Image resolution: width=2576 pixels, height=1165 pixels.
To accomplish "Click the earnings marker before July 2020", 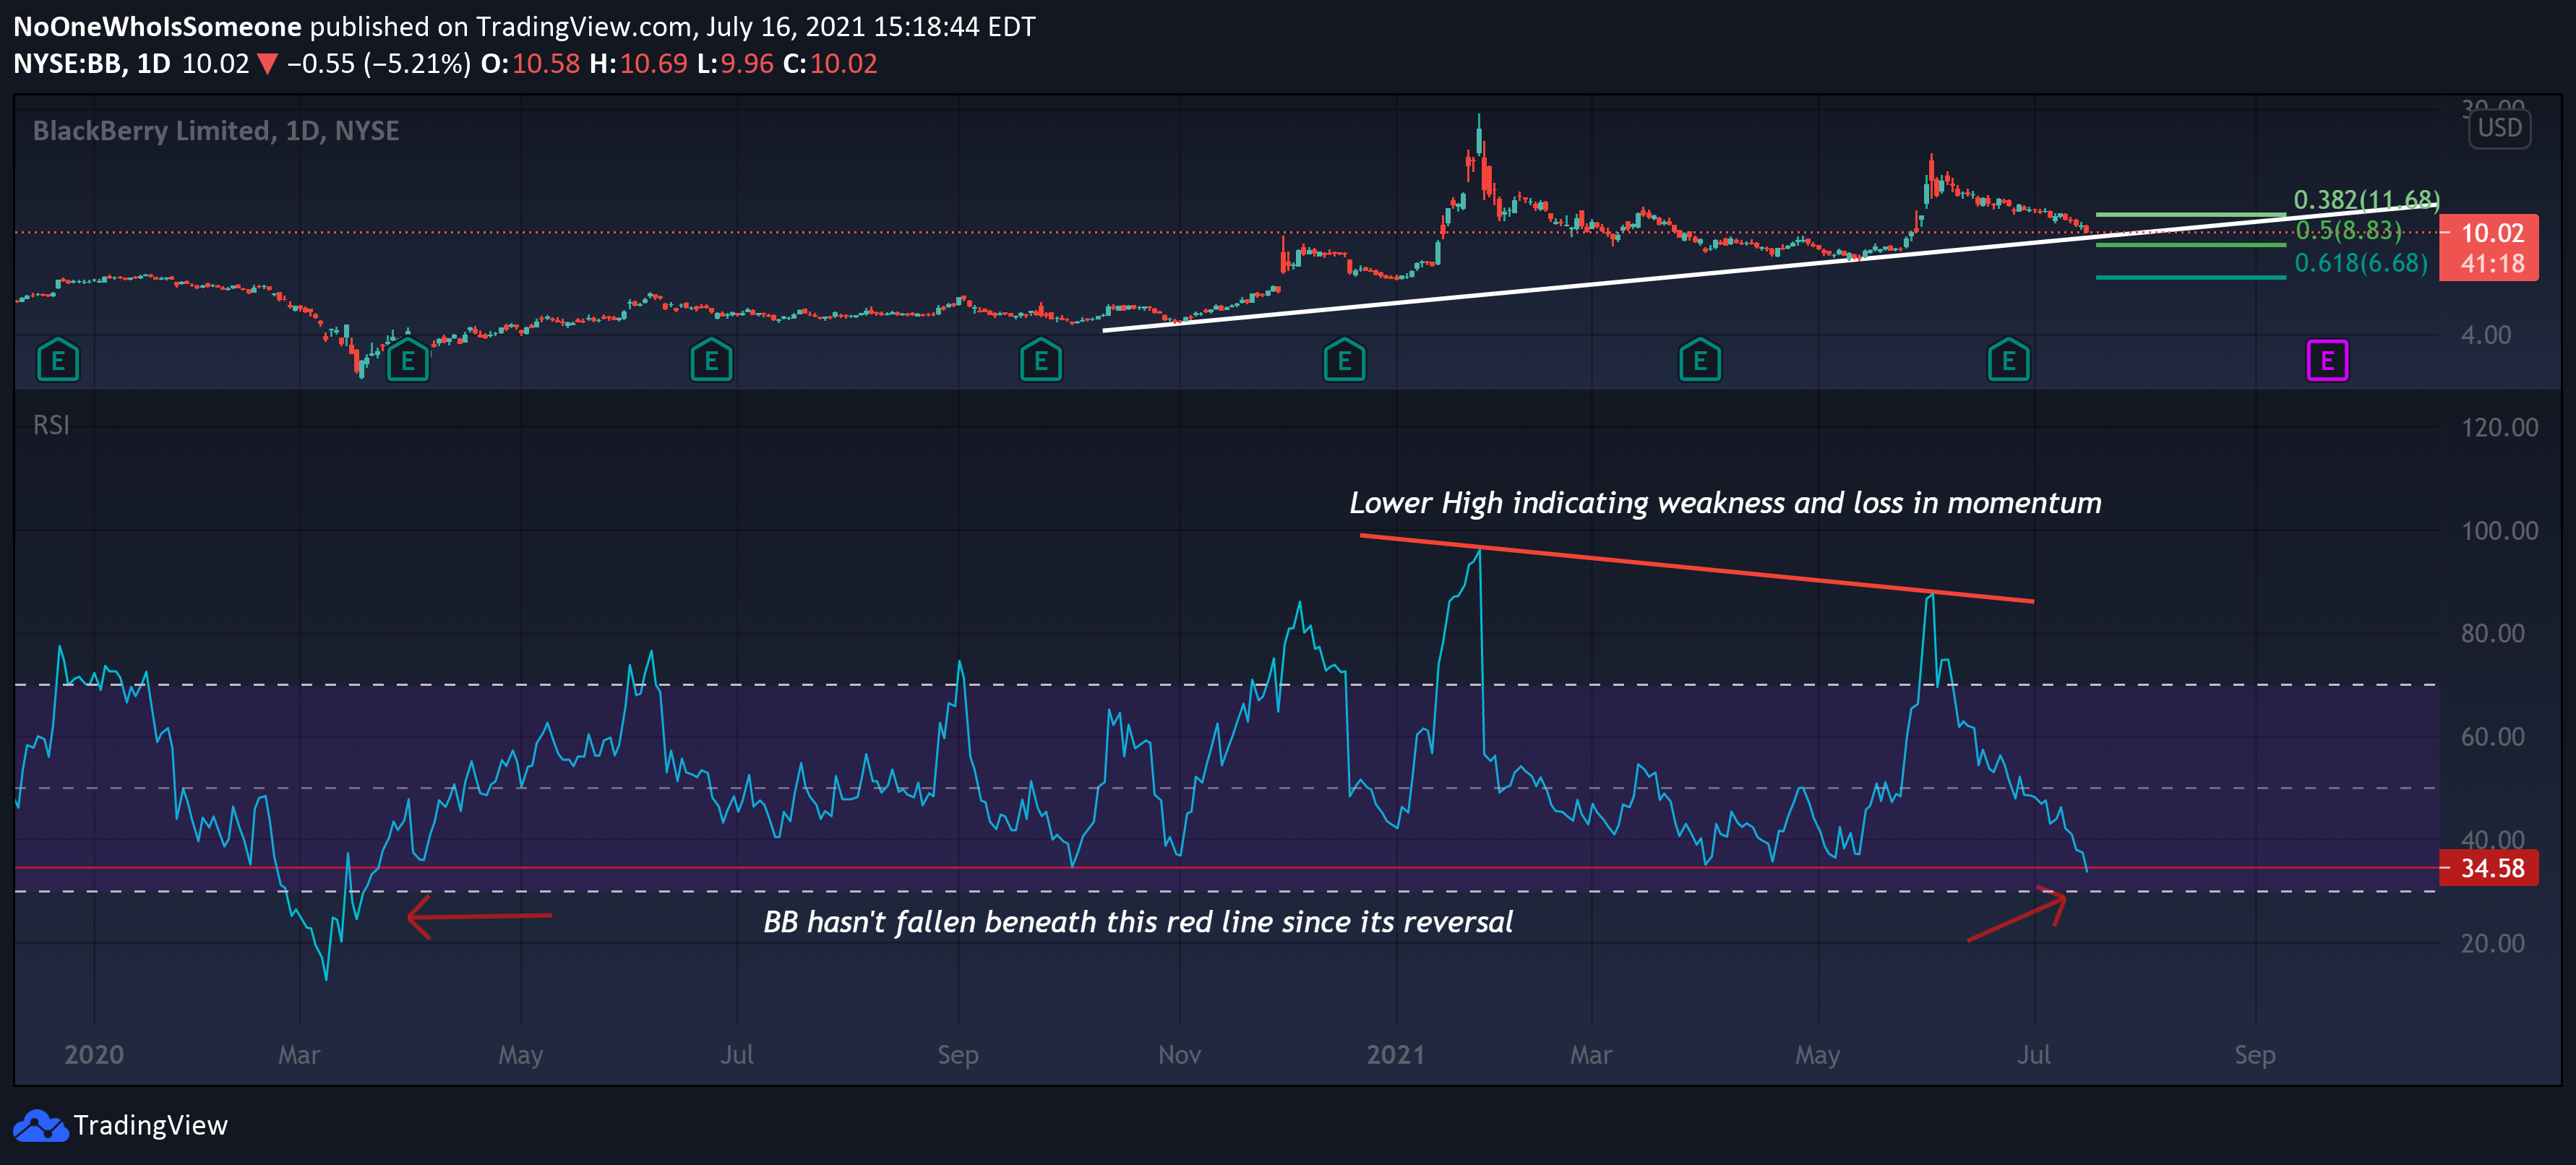I will pos(711,361).
